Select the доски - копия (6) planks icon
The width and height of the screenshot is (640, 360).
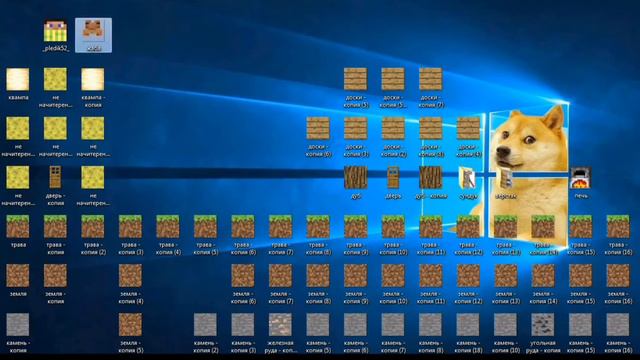318,128
